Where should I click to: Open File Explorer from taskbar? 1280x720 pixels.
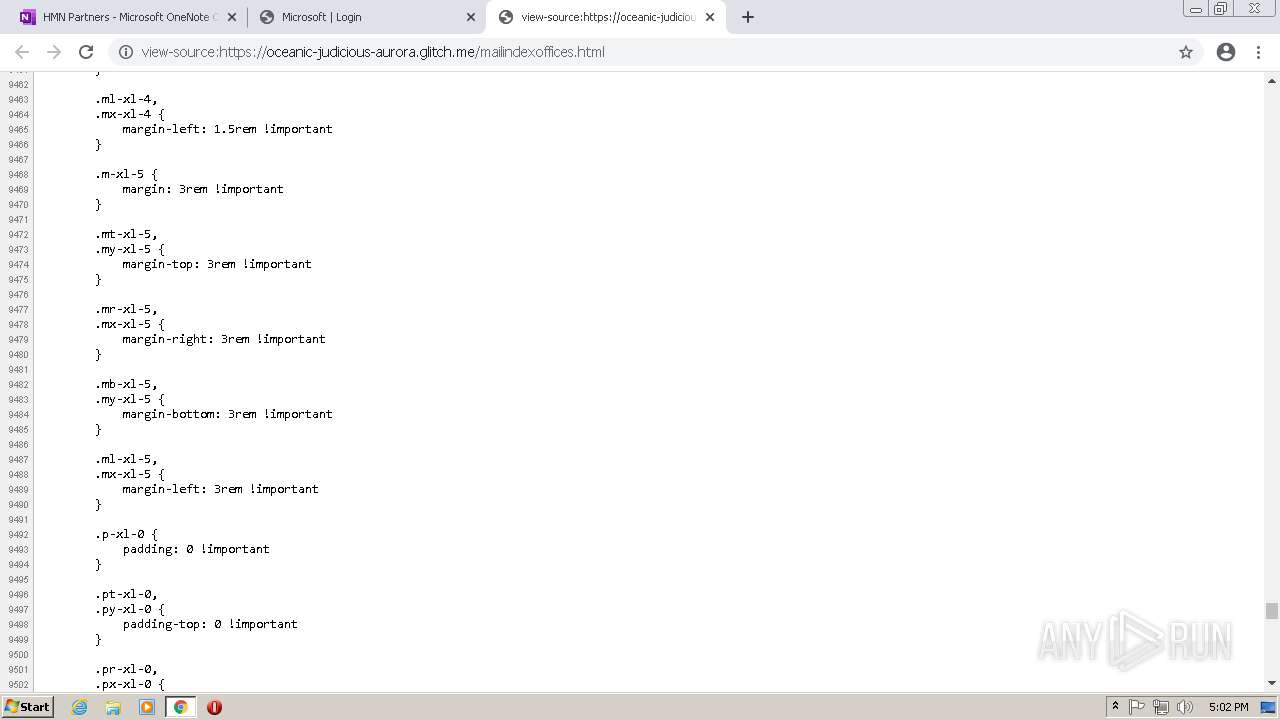(x=113, y=707)
